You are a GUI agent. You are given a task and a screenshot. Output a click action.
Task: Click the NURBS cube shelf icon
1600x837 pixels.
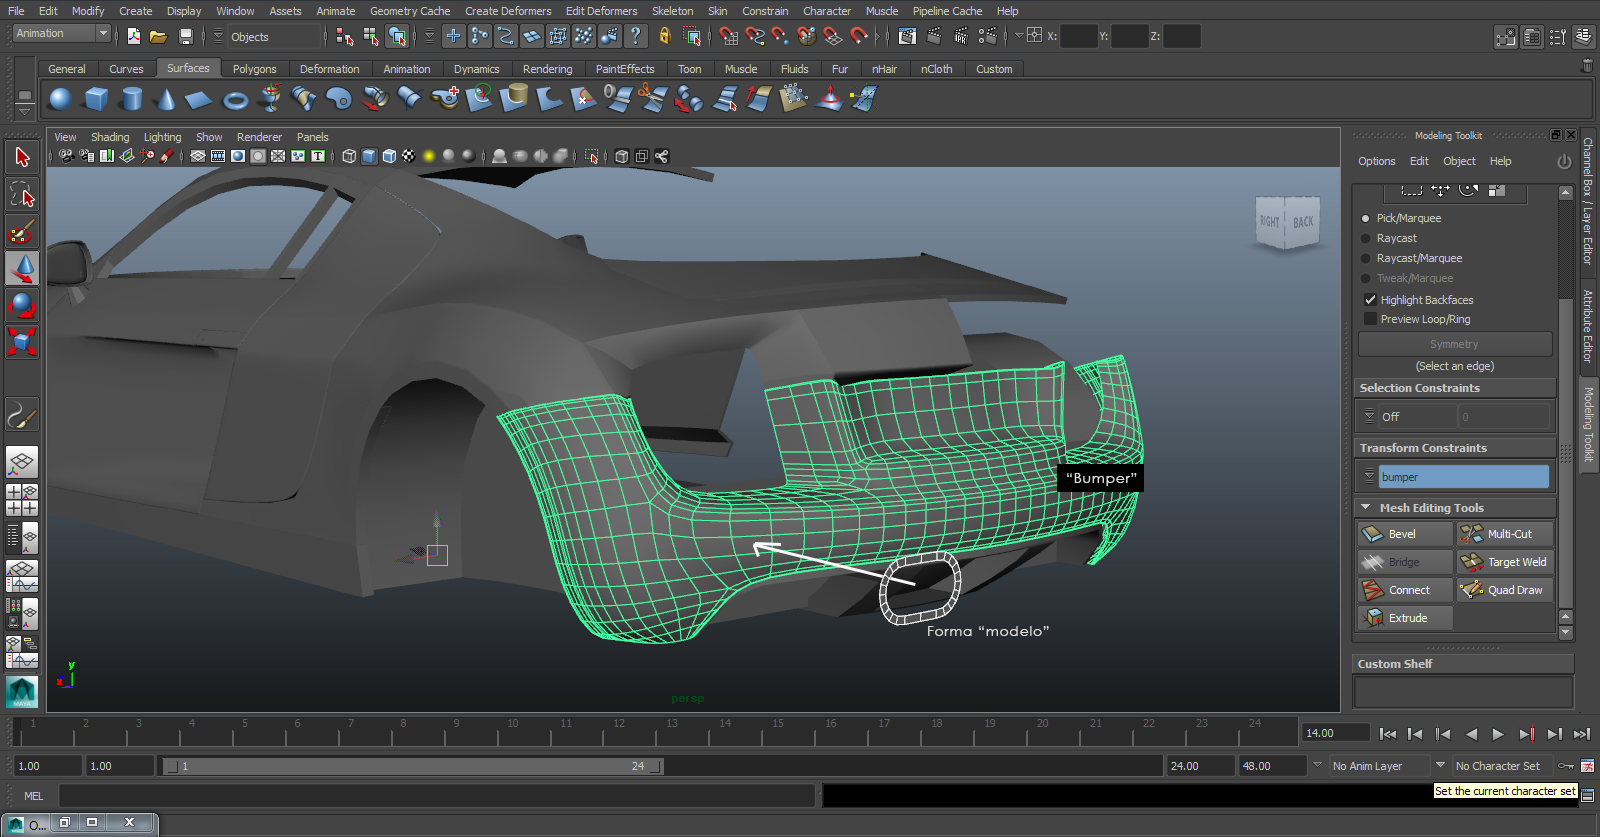[96, 99]
